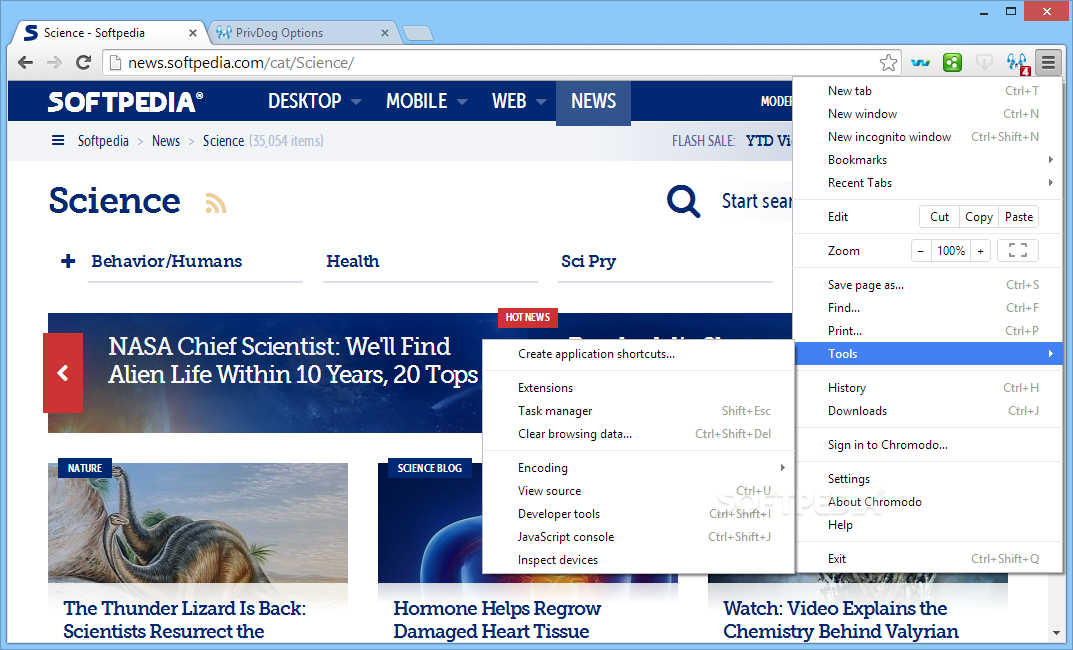
Task: Enter fullscreen from the Zoom row
Action: pyautogui.click(x=1018, y=250)
